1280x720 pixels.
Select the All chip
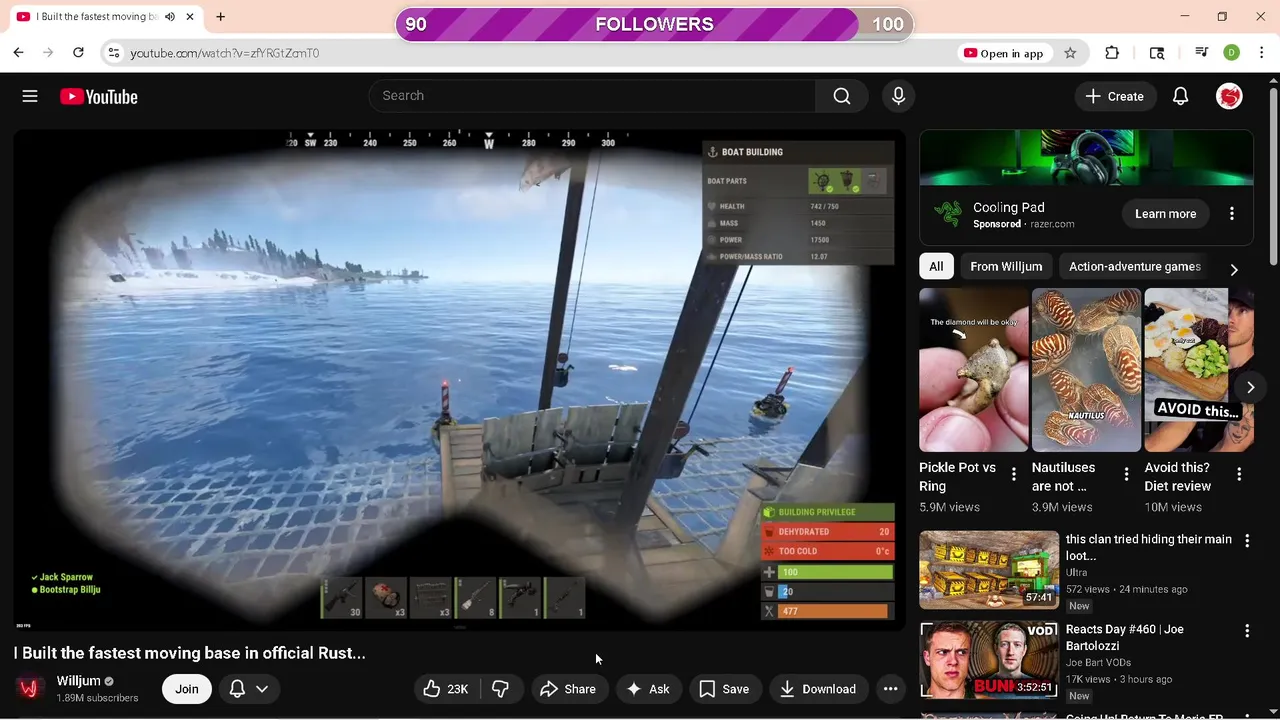[936, 267]
